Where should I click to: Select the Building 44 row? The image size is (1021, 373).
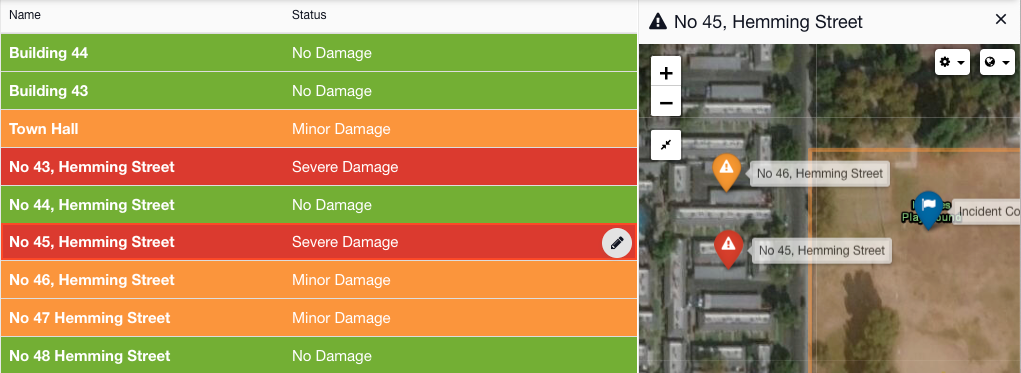318,53
